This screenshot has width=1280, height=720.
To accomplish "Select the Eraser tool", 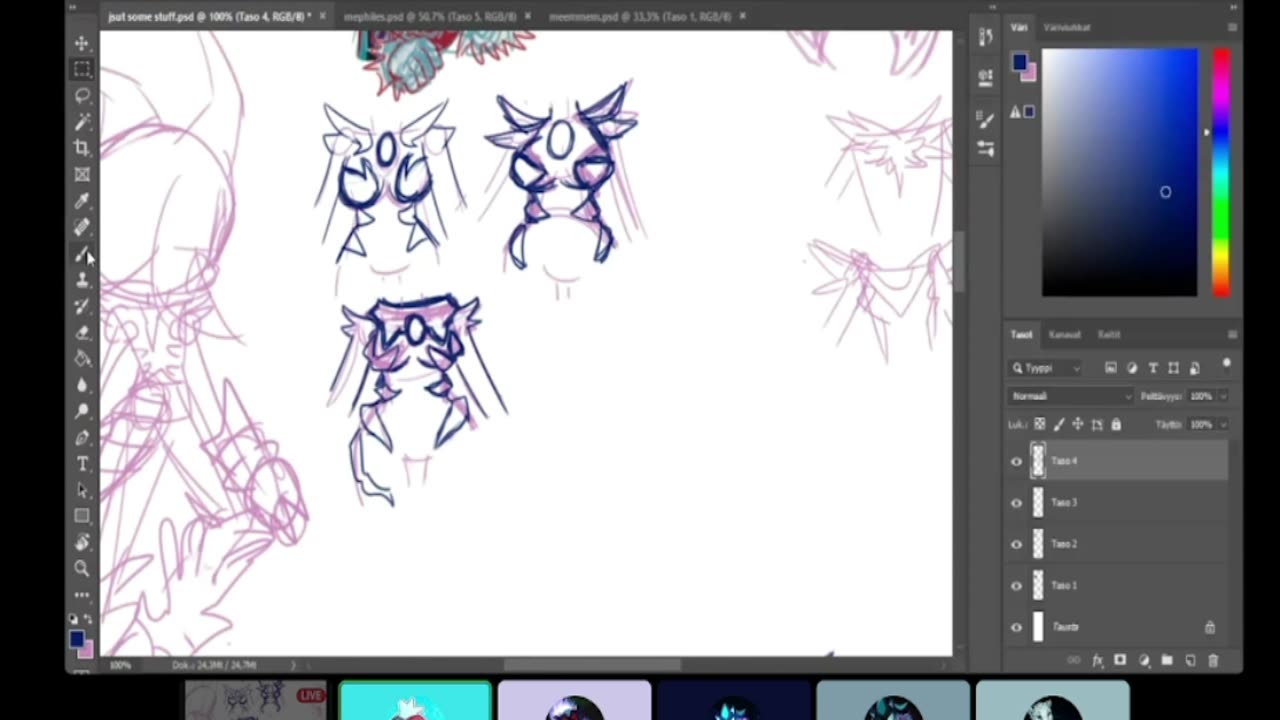I will 82,332.
